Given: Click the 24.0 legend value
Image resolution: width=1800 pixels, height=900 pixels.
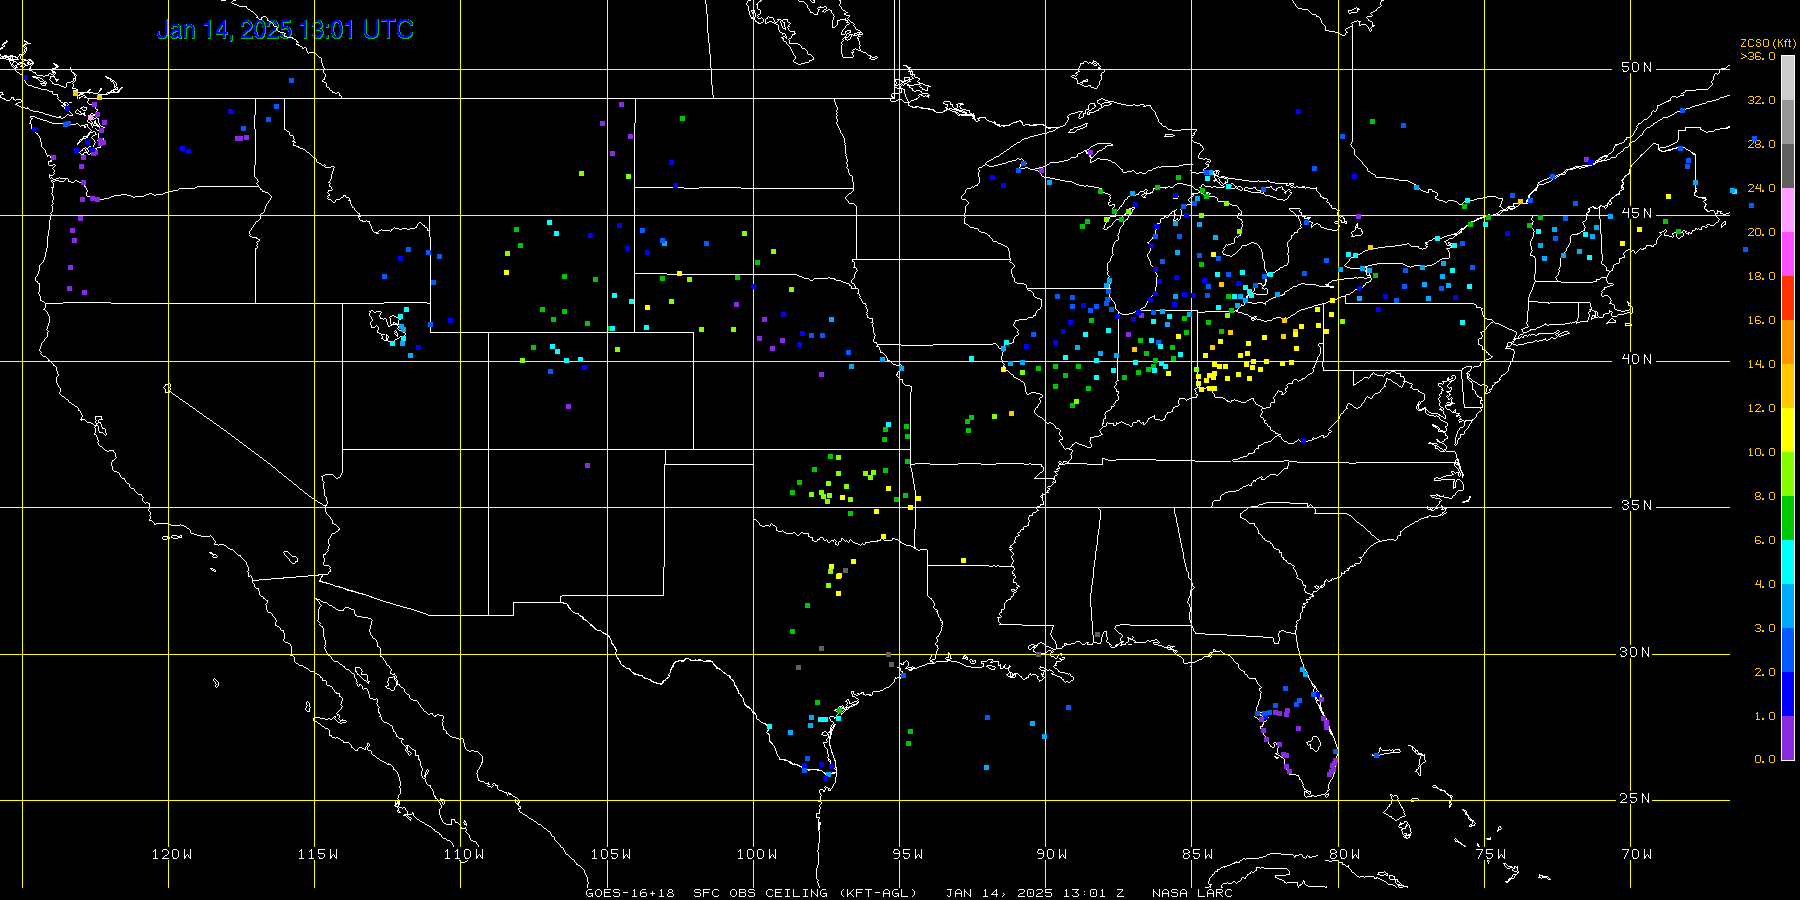Looking at the screenshot, I should coord(1762,188).
